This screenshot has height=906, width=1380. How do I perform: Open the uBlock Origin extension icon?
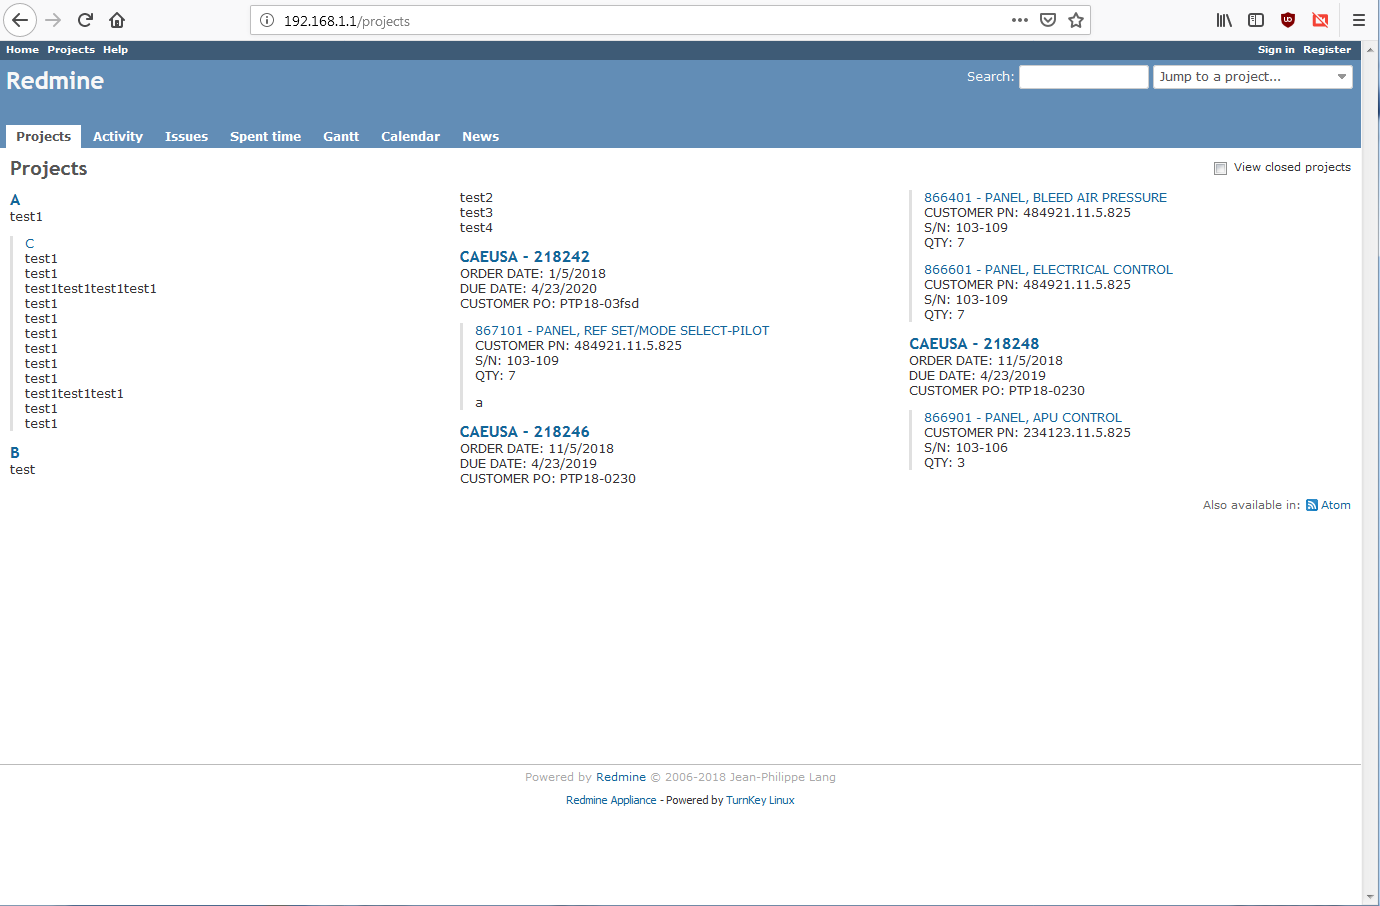coord(1288,20)
